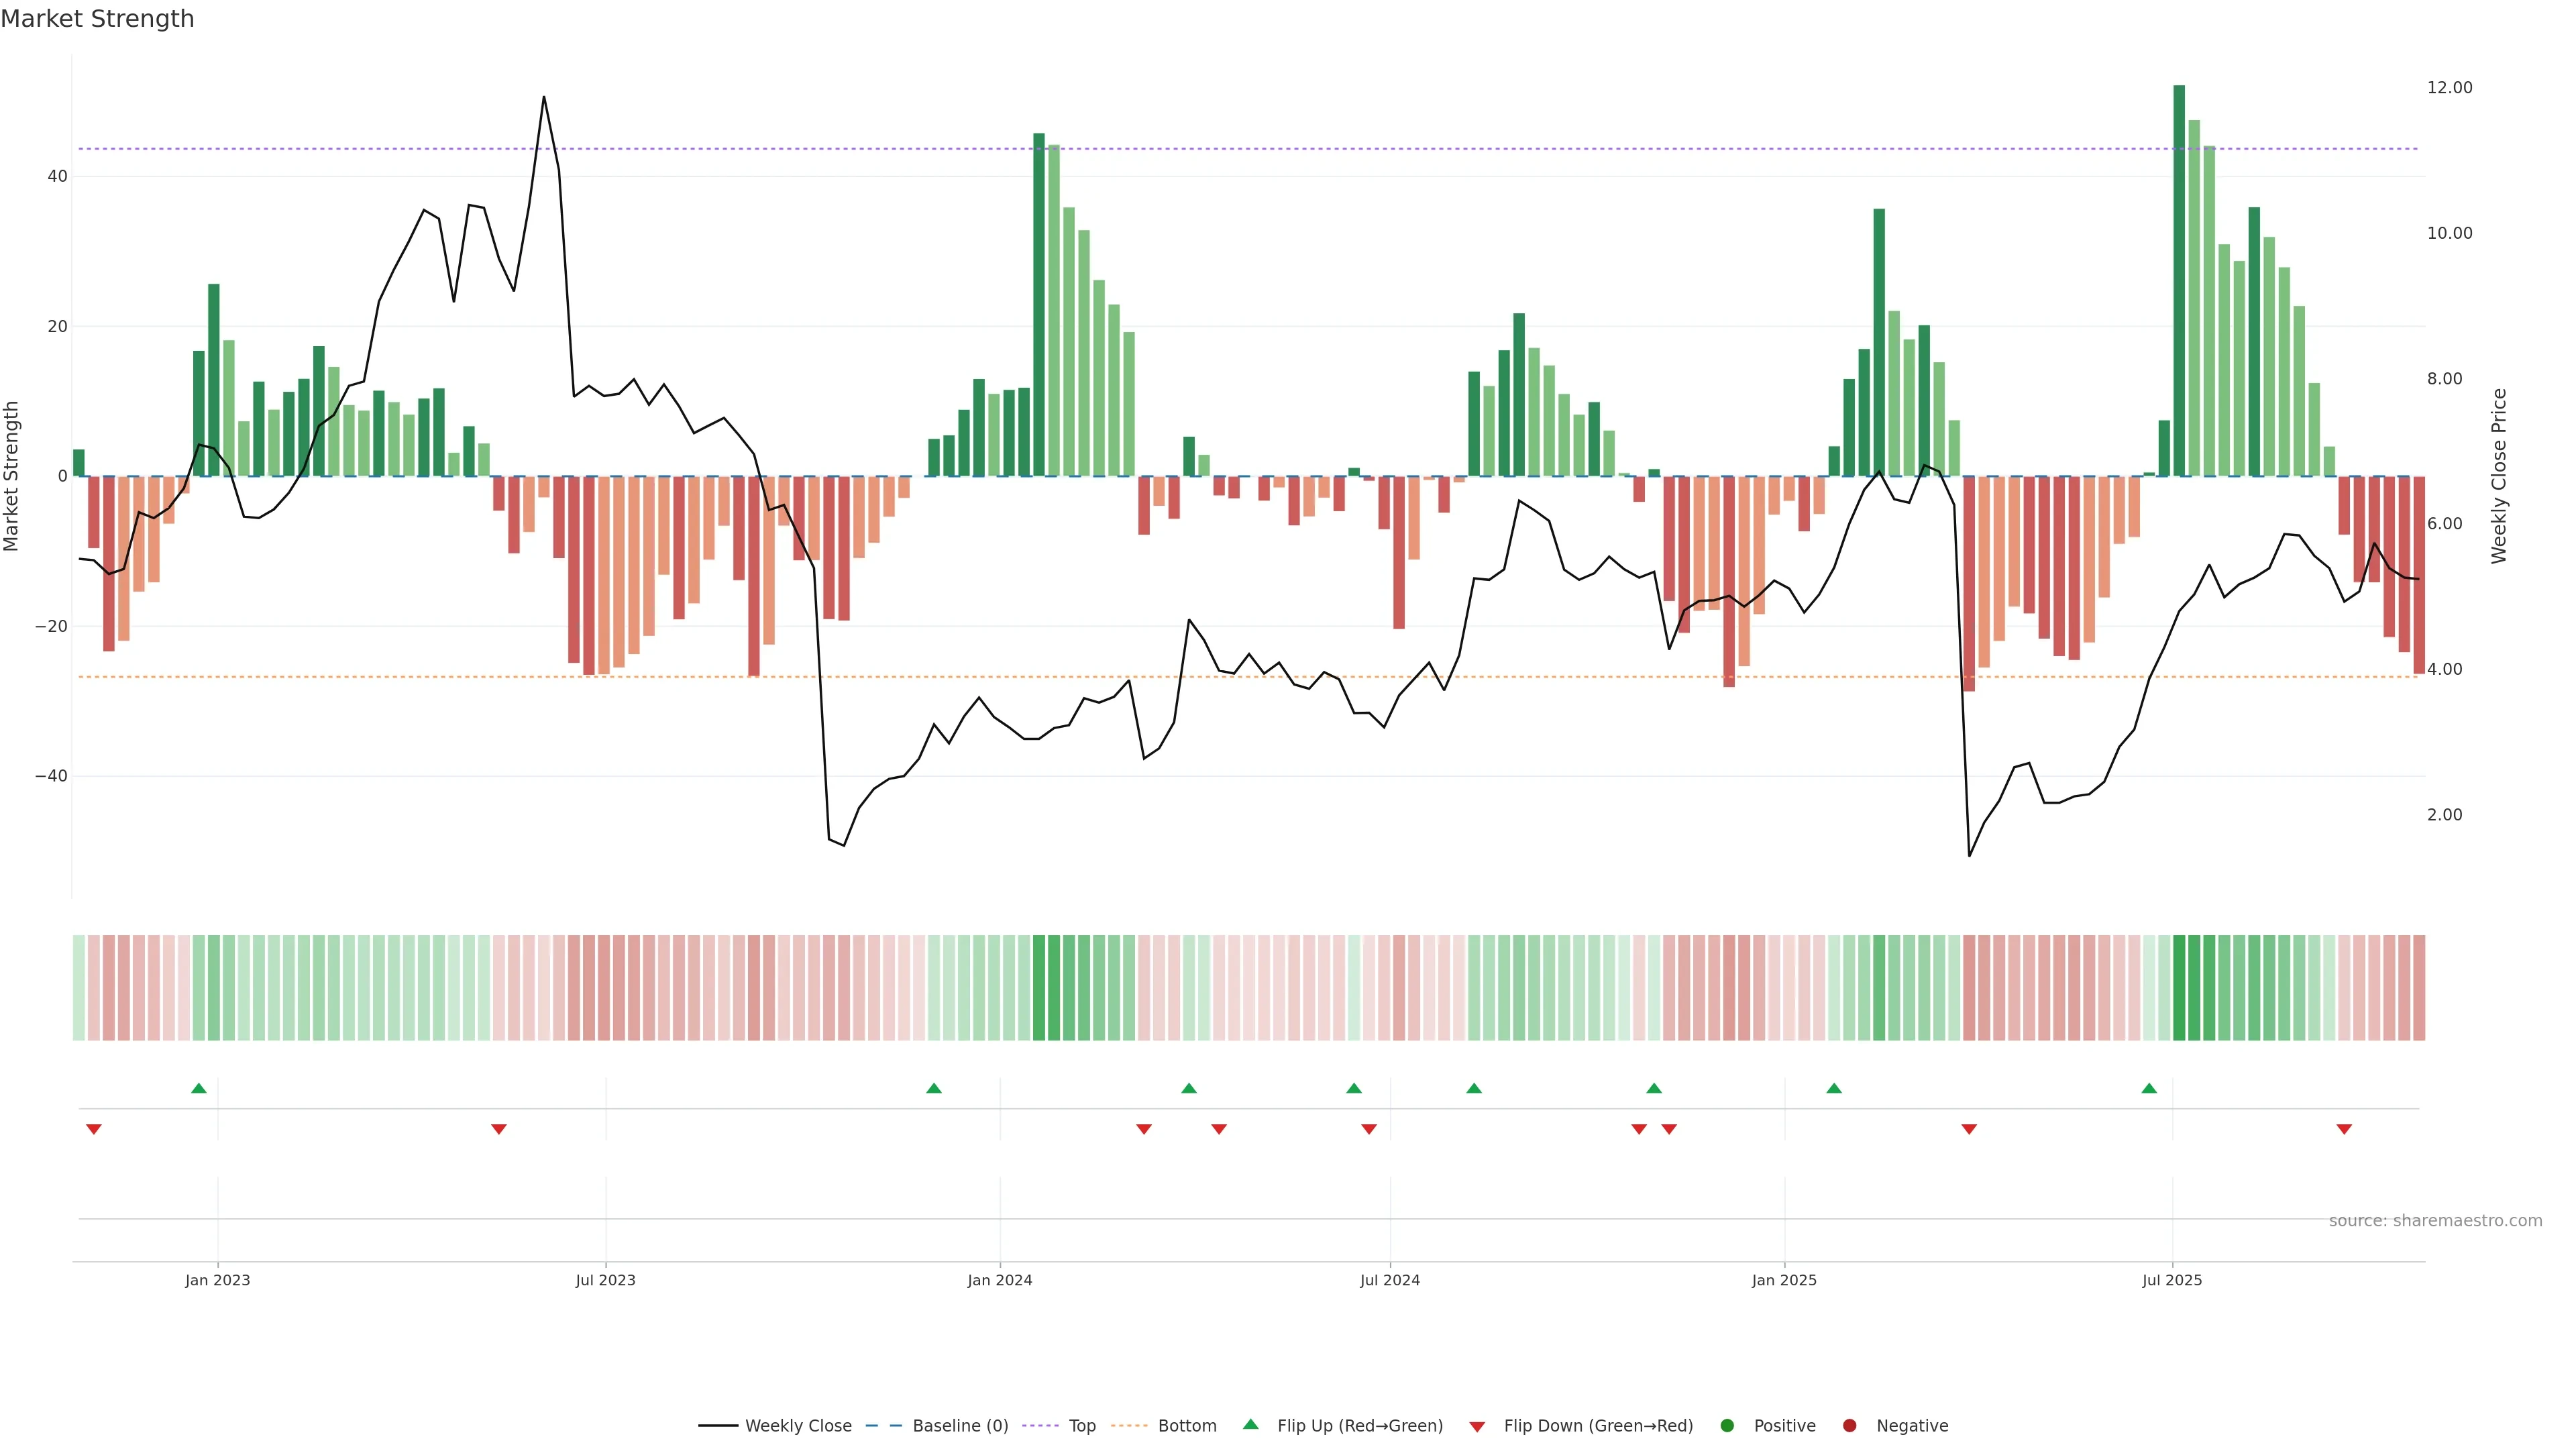Click the rightmost red flip-down triangle marker
The width and height of the screenshot is (2576, 1449).
point(2344,1129)
